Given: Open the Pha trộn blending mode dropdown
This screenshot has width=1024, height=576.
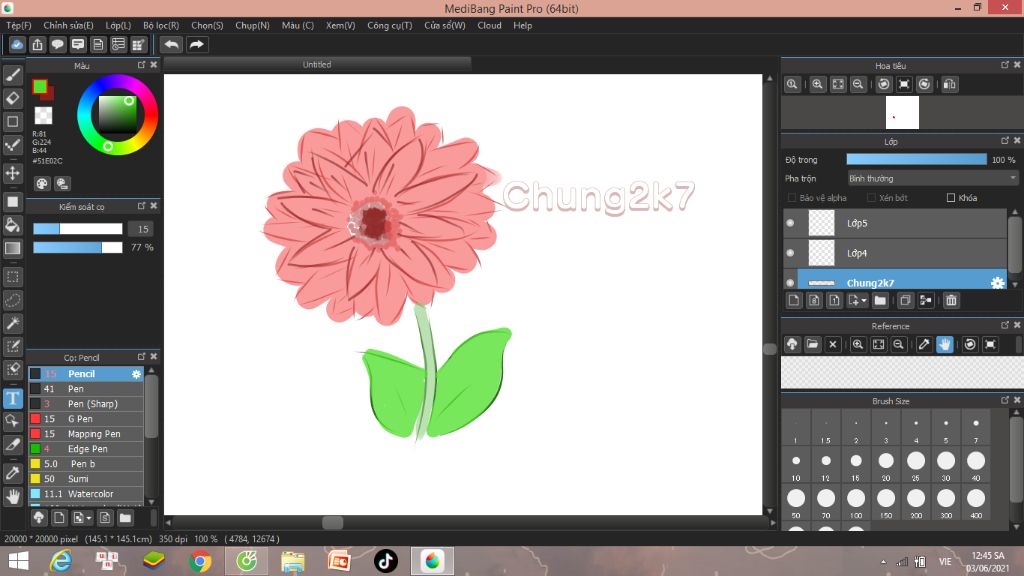Looking at the screenshot, I should click(933, 178).
